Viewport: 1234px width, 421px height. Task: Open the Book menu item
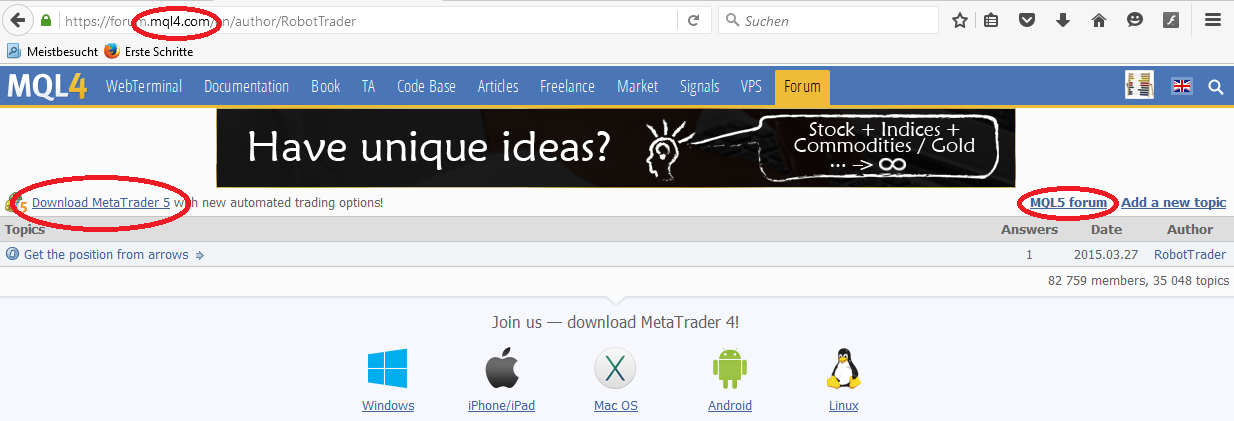click(x=326, y=86)
